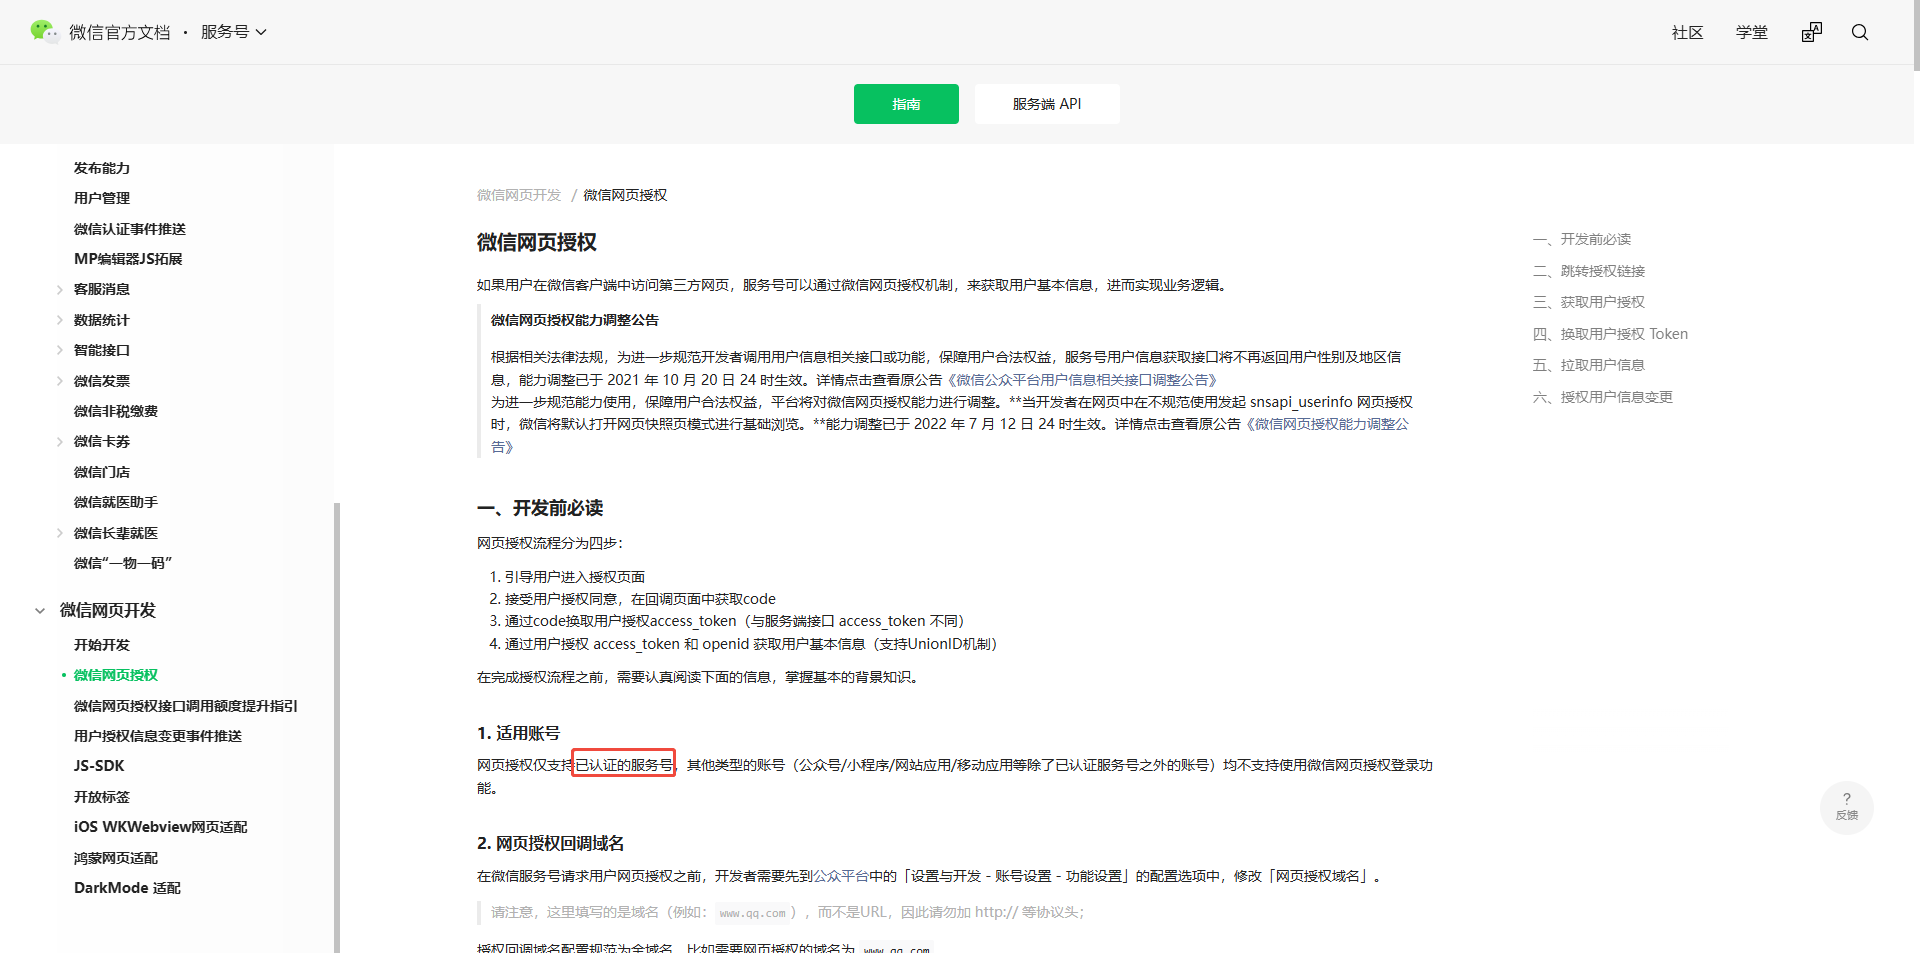Open 微信就医助手 in the sidebar
Viewport: 1920px width, 953px height.
116,502
